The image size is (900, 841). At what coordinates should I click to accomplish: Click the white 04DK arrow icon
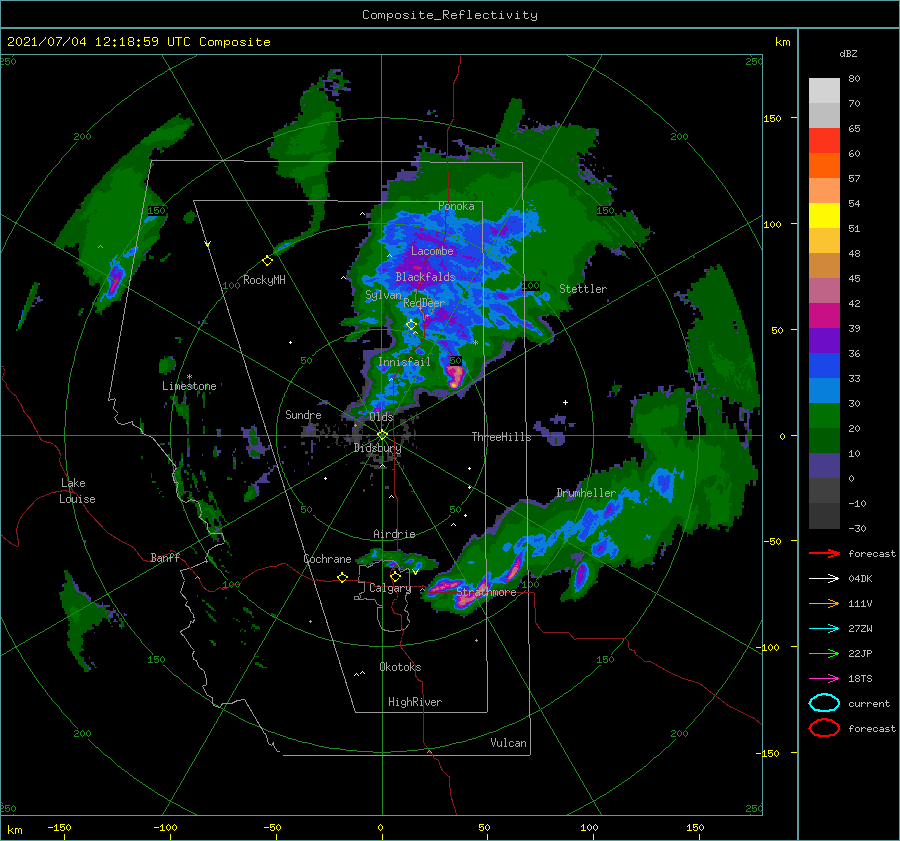coord(824,578)
